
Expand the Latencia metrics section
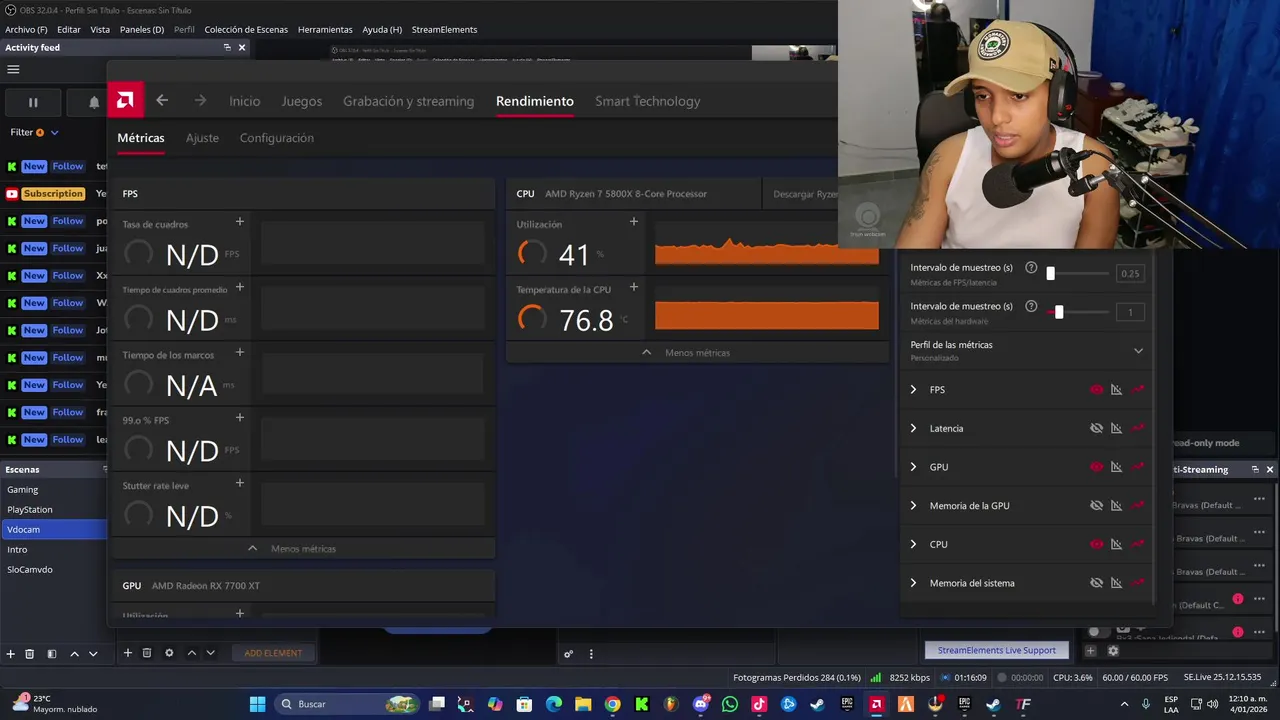(x=913, y=428)
